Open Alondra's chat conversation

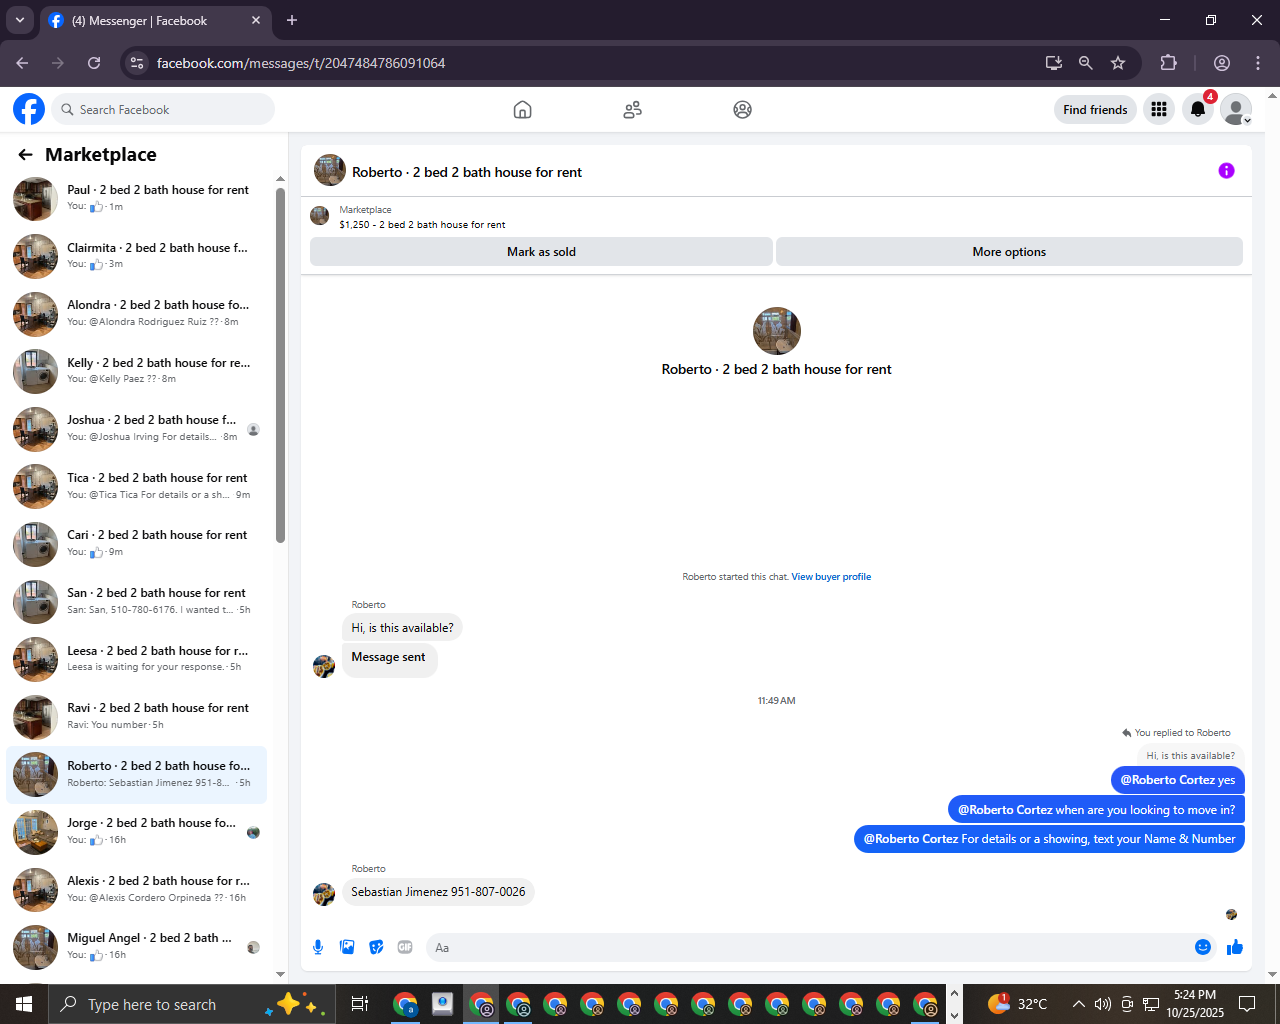point(136,314)
